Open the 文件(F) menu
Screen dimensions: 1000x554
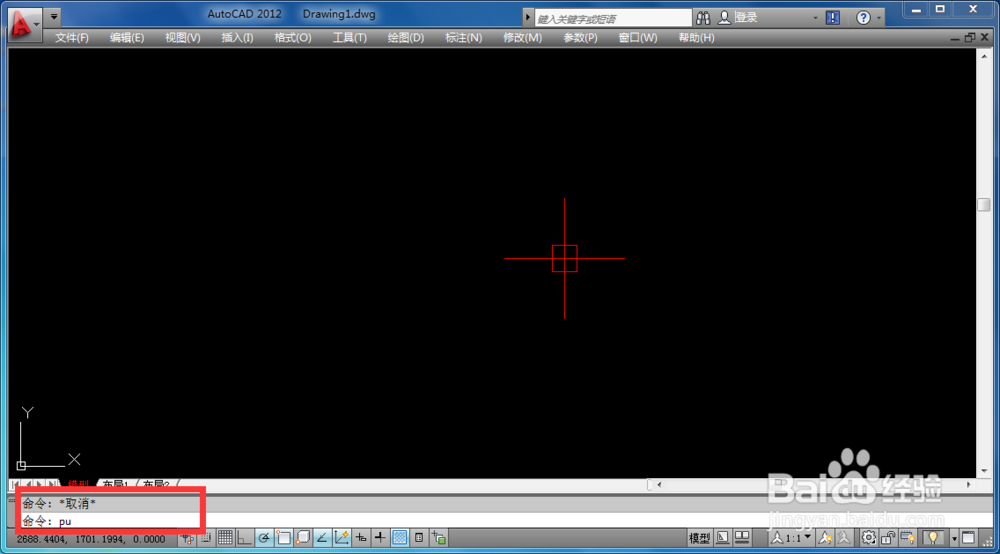pyautogui.click(x=71, y=38)
